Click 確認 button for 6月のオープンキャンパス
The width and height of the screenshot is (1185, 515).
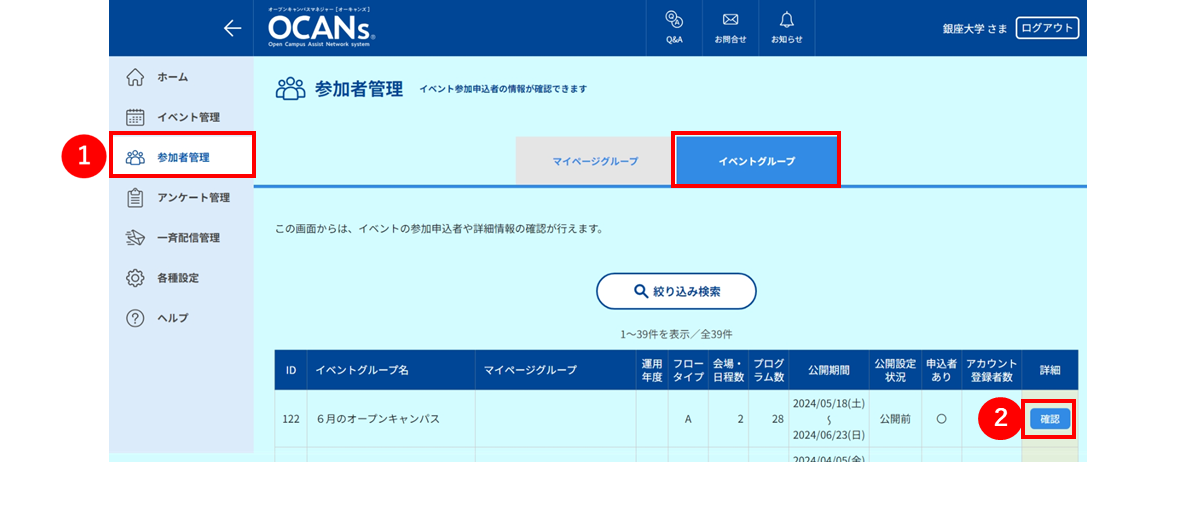[1050, 419]
